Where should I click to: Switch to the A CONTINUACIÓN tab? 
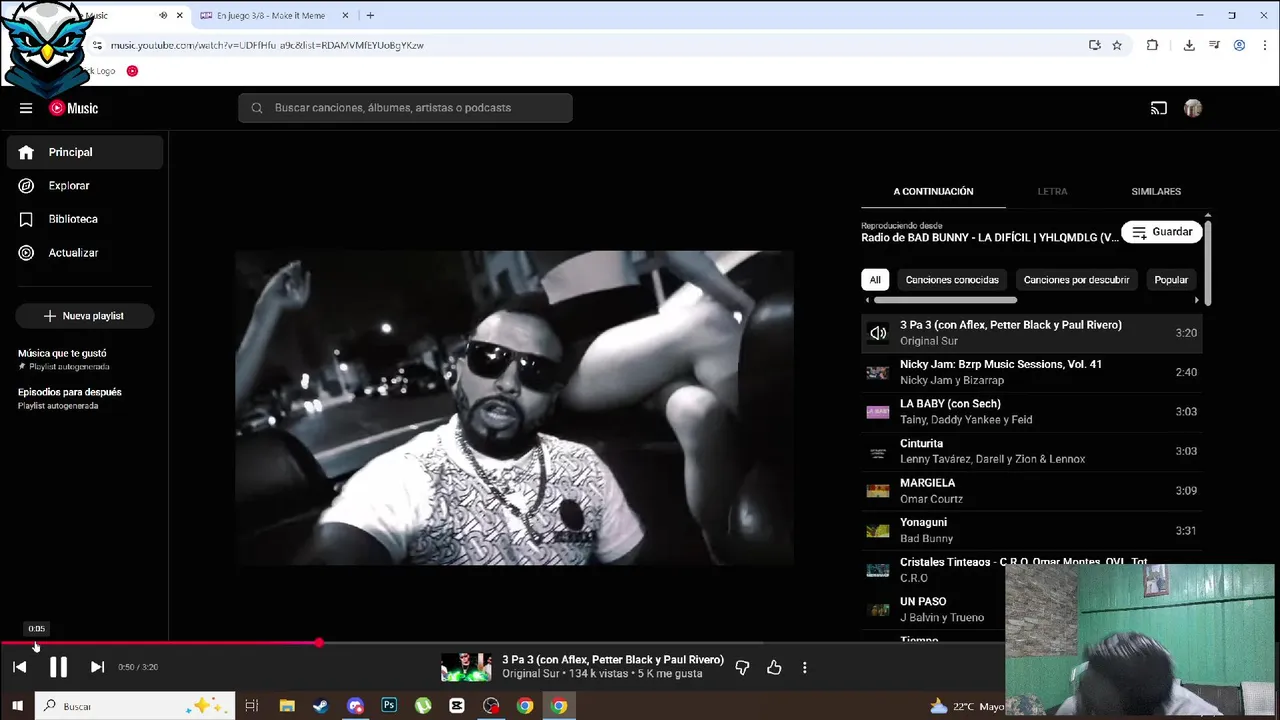click(x=933, y=191)
